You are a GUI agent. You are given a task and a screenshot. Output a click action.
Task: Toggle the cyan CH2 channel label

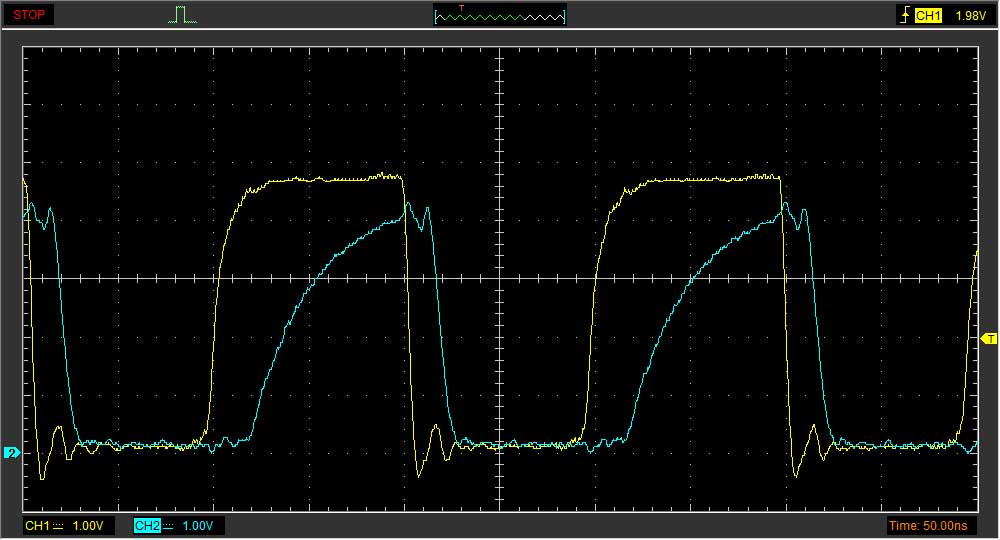[146, 526]
